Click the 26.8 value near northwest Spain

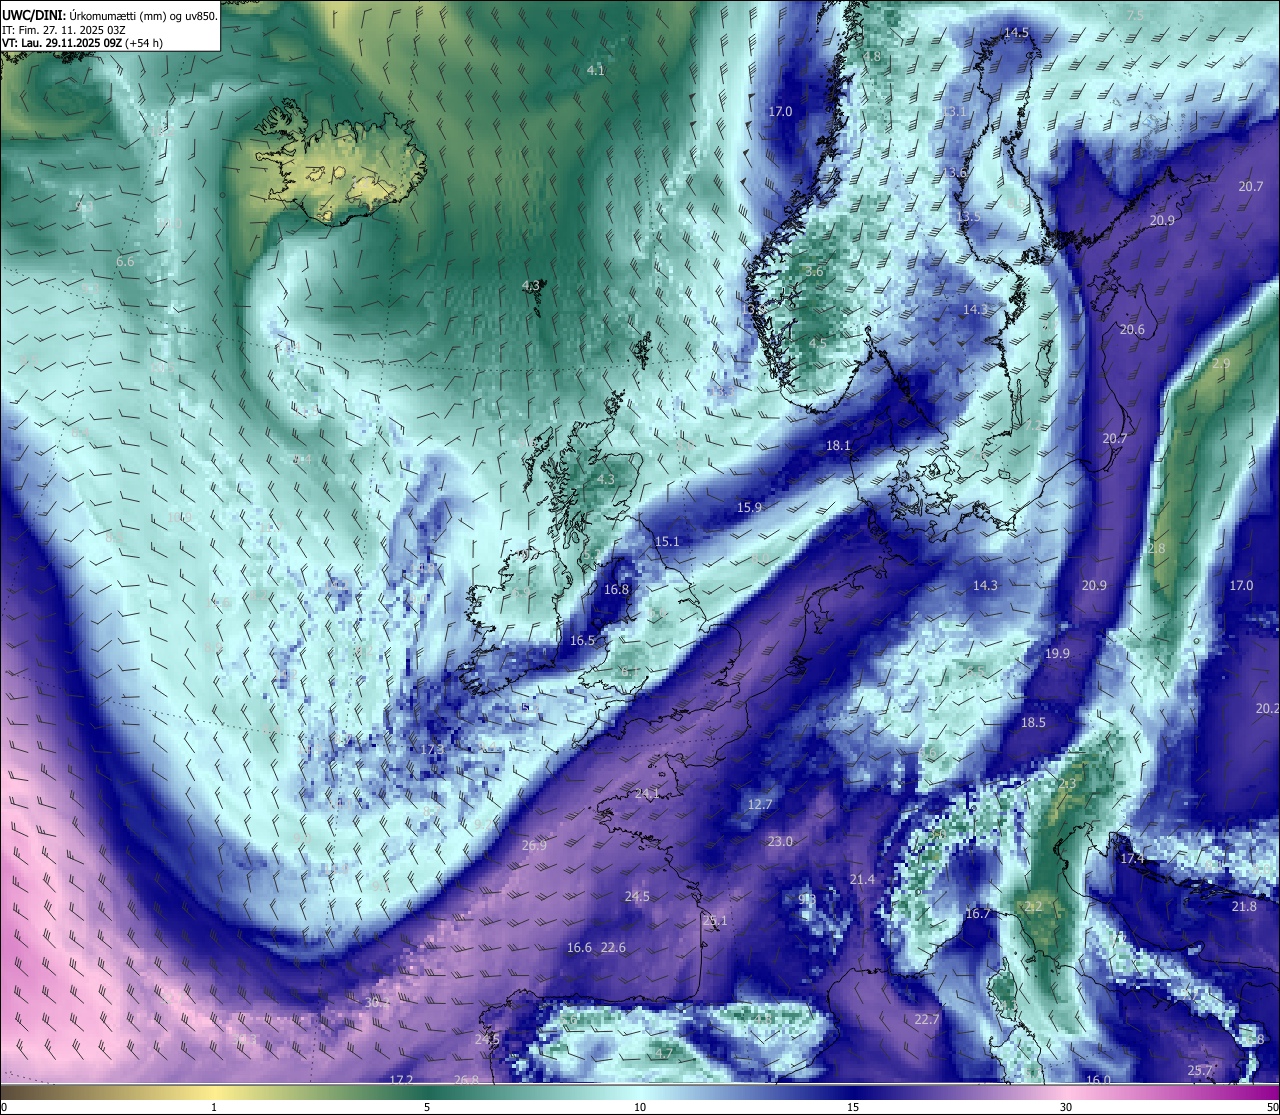coord(466,1080)
